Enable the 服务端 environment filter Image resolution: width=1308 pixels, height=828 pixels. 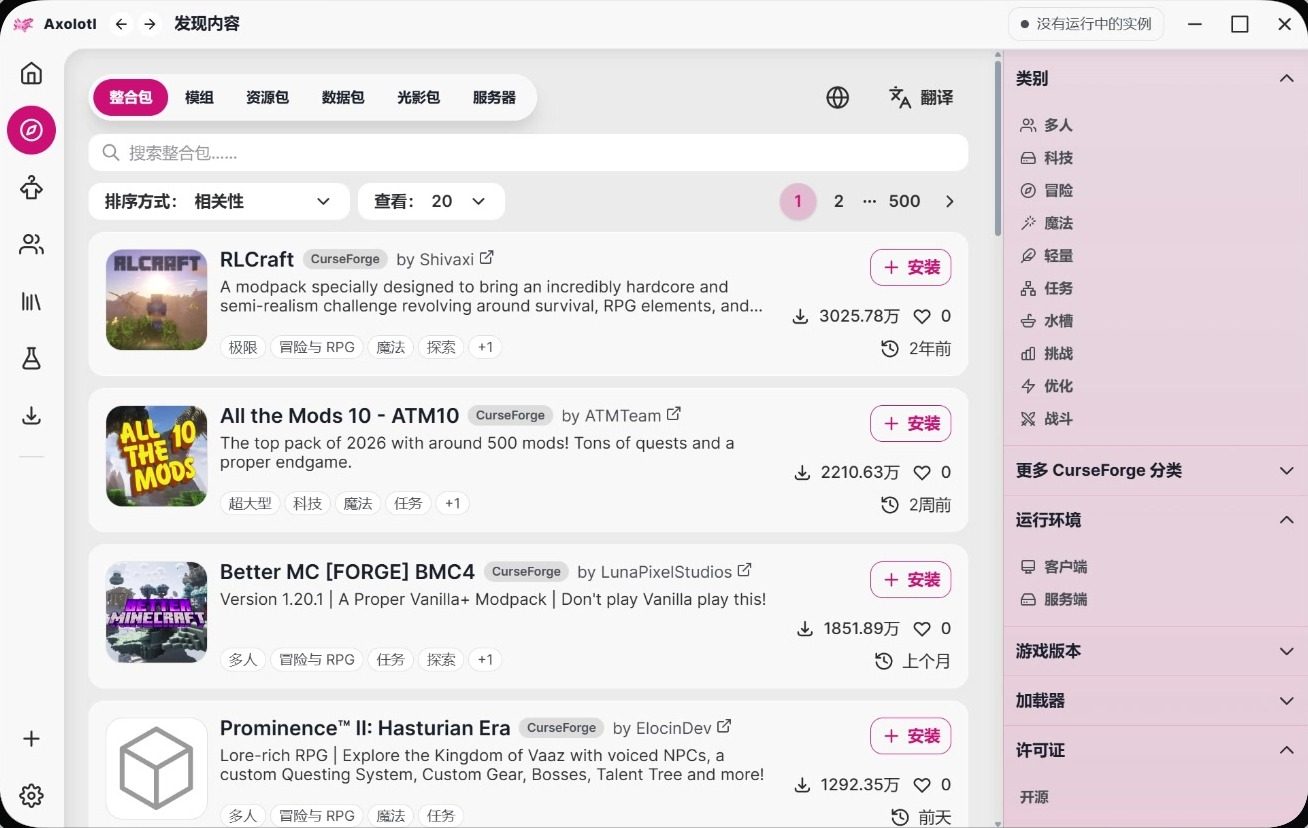1053,600
